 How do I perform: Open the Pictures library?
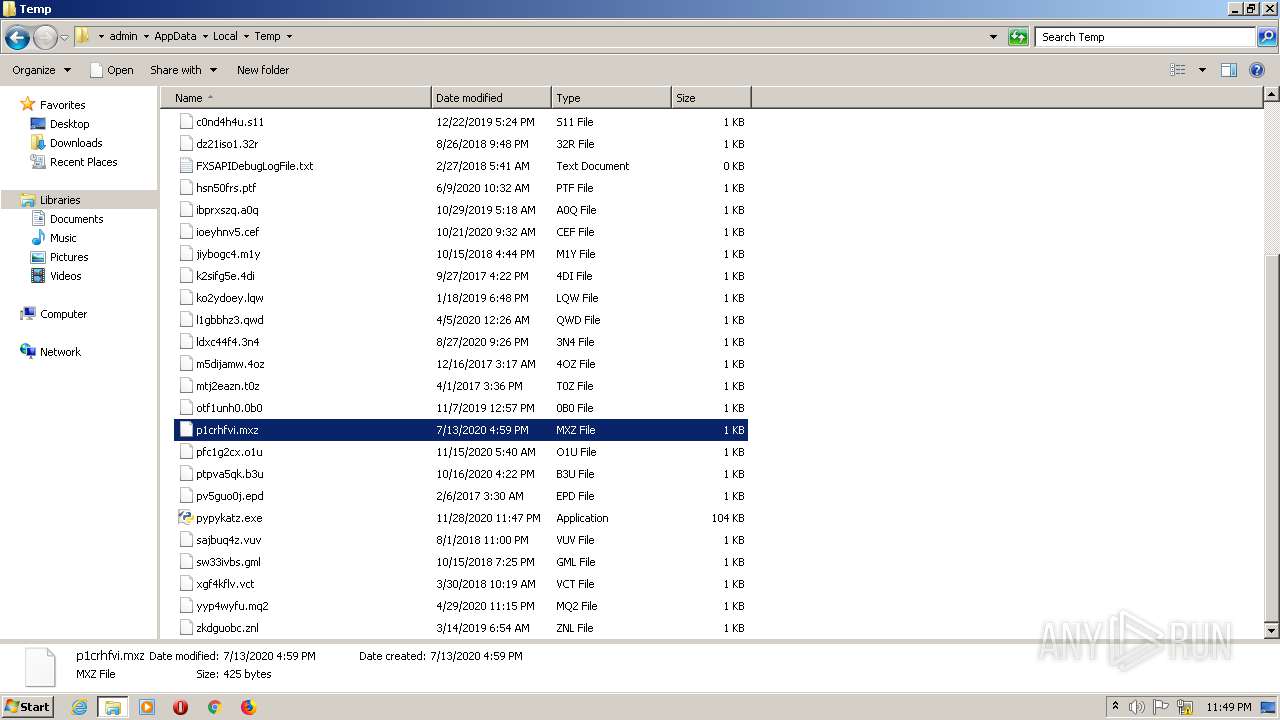coord(69,257)
